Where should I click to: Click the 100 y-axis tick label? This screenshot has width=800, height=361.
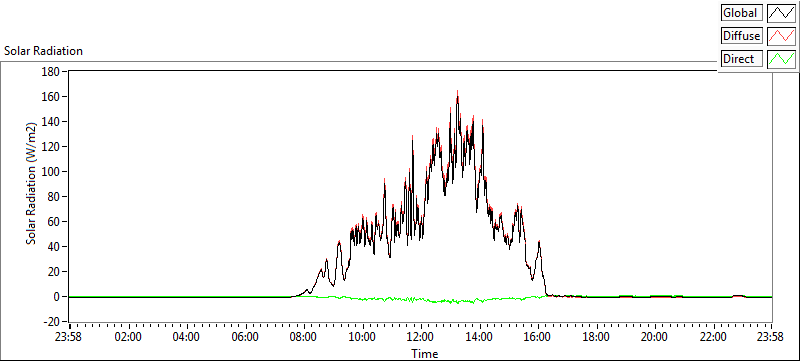51,172
